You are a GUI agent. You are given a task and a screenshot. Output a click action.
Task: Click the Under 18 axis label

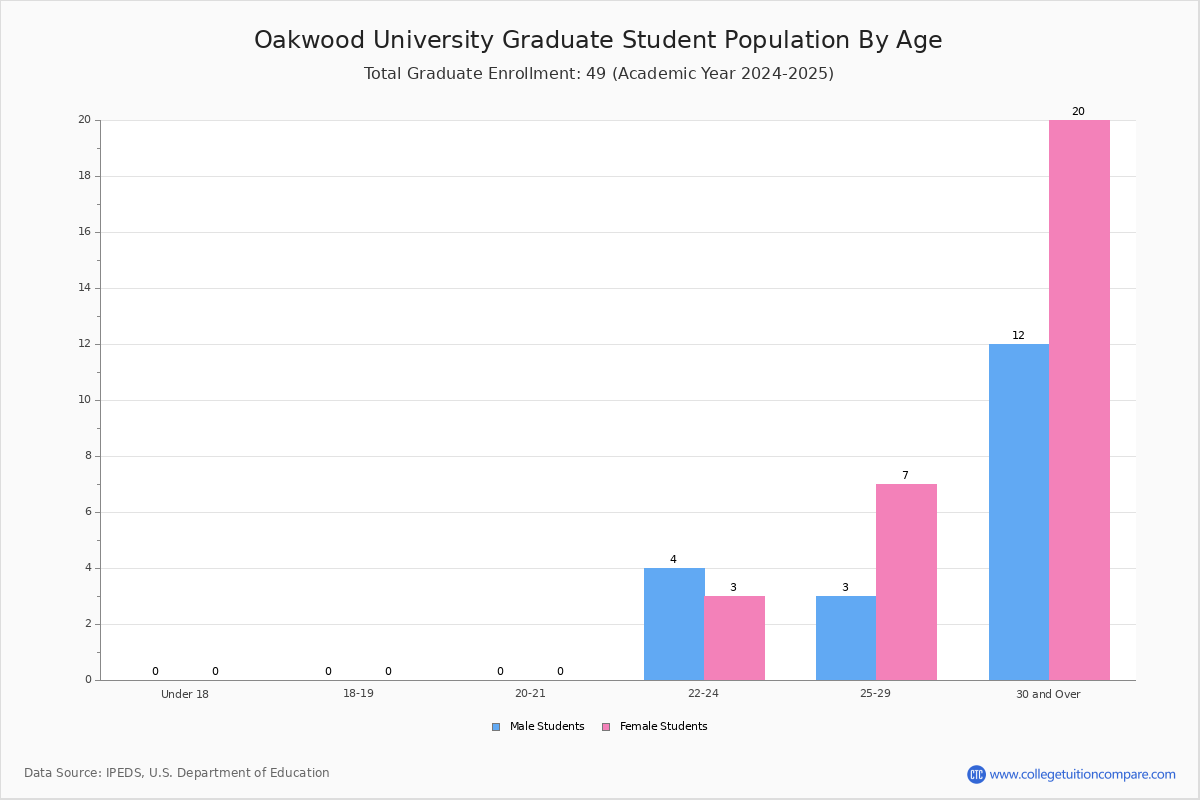[185, 694]
